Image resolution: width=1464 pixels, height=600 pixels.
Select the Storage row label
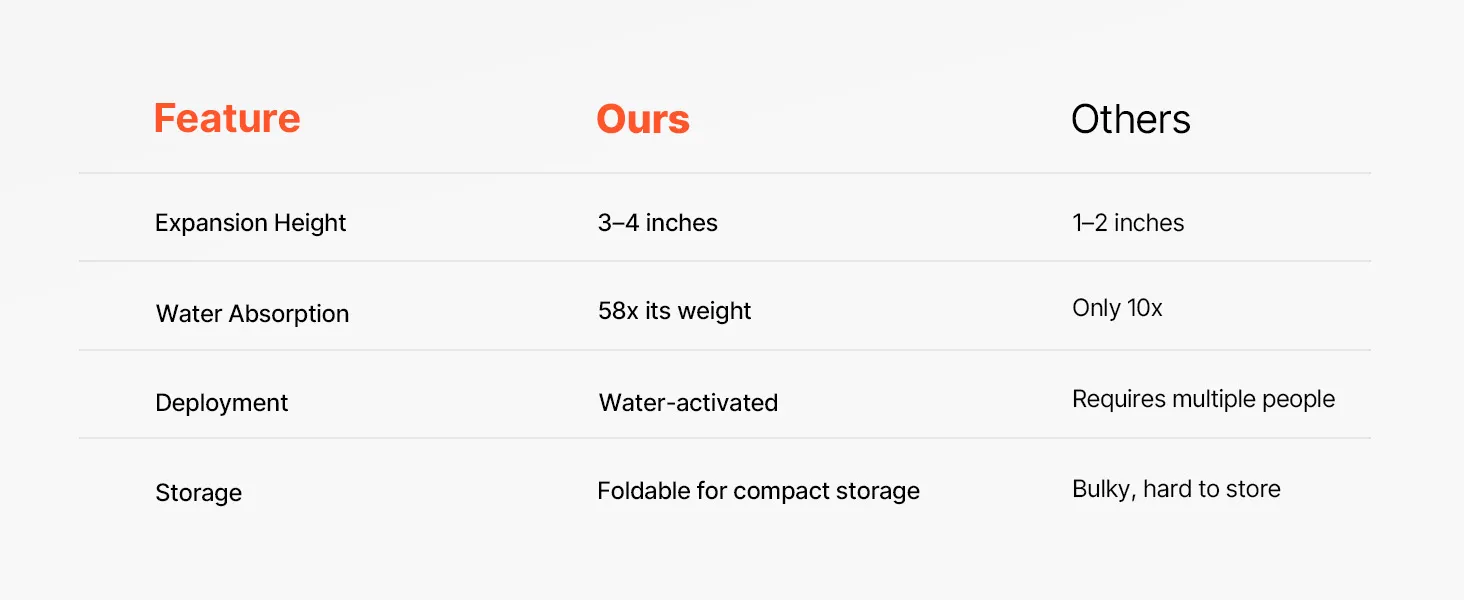(x=198, y=493)
